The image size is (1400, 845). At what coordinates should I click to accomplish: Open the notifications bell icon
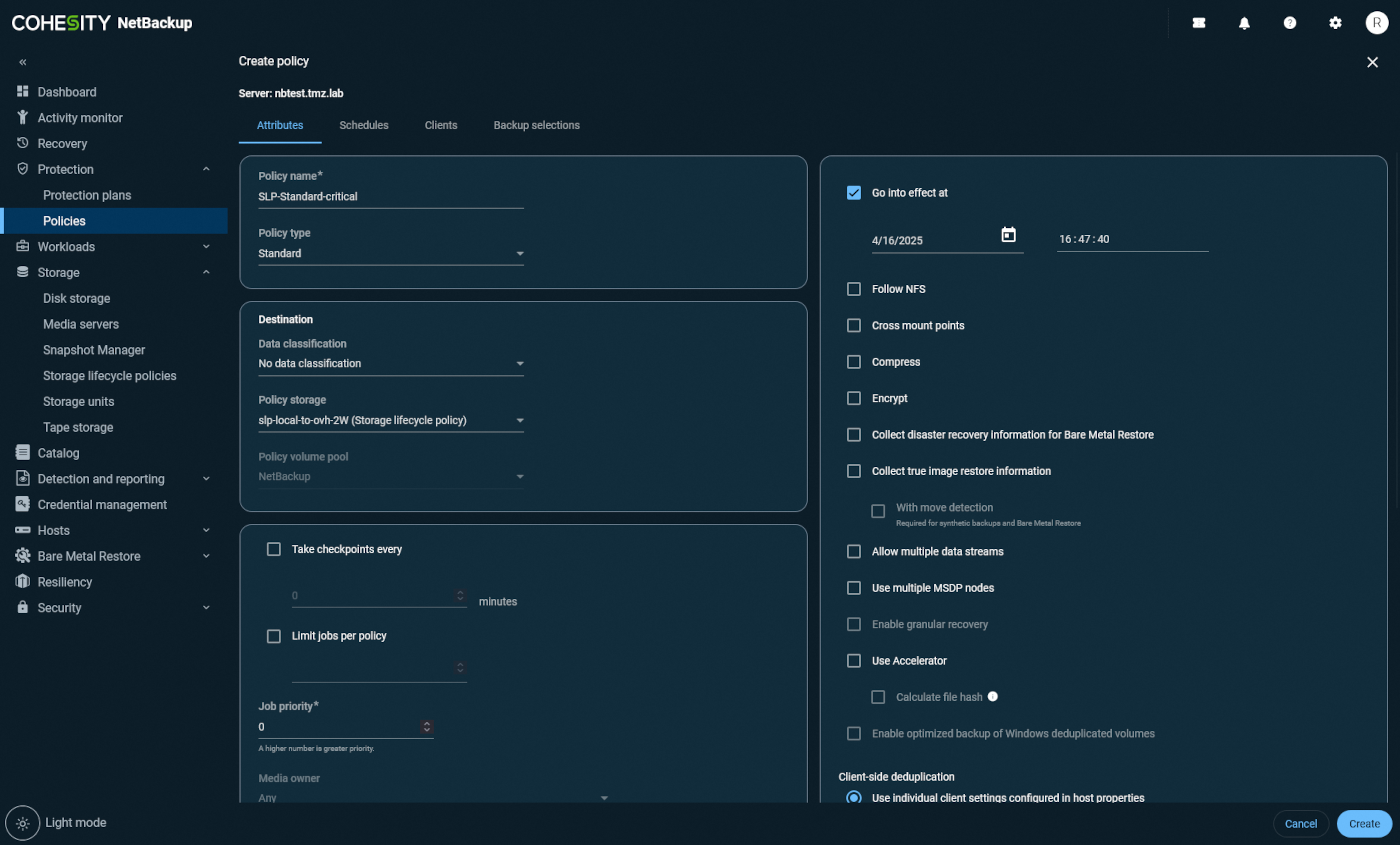point(1244,23)
